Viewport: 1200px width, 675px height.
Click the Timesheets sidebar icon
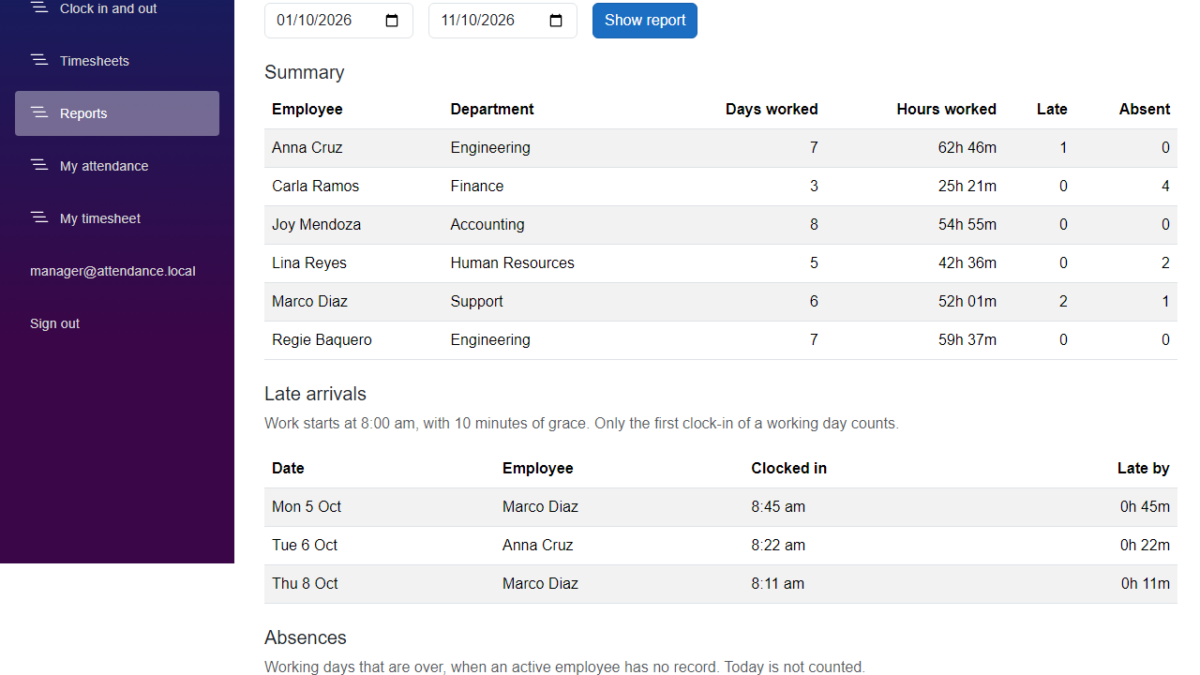pyautogui.click(x=39, y=61)
